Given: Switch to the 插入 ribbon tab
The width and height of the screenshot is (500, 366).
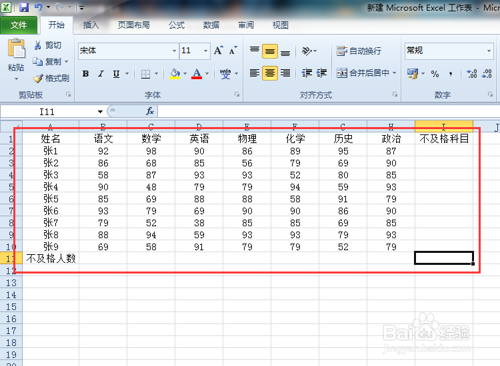Looking at the screenshot, I should 91,25.
